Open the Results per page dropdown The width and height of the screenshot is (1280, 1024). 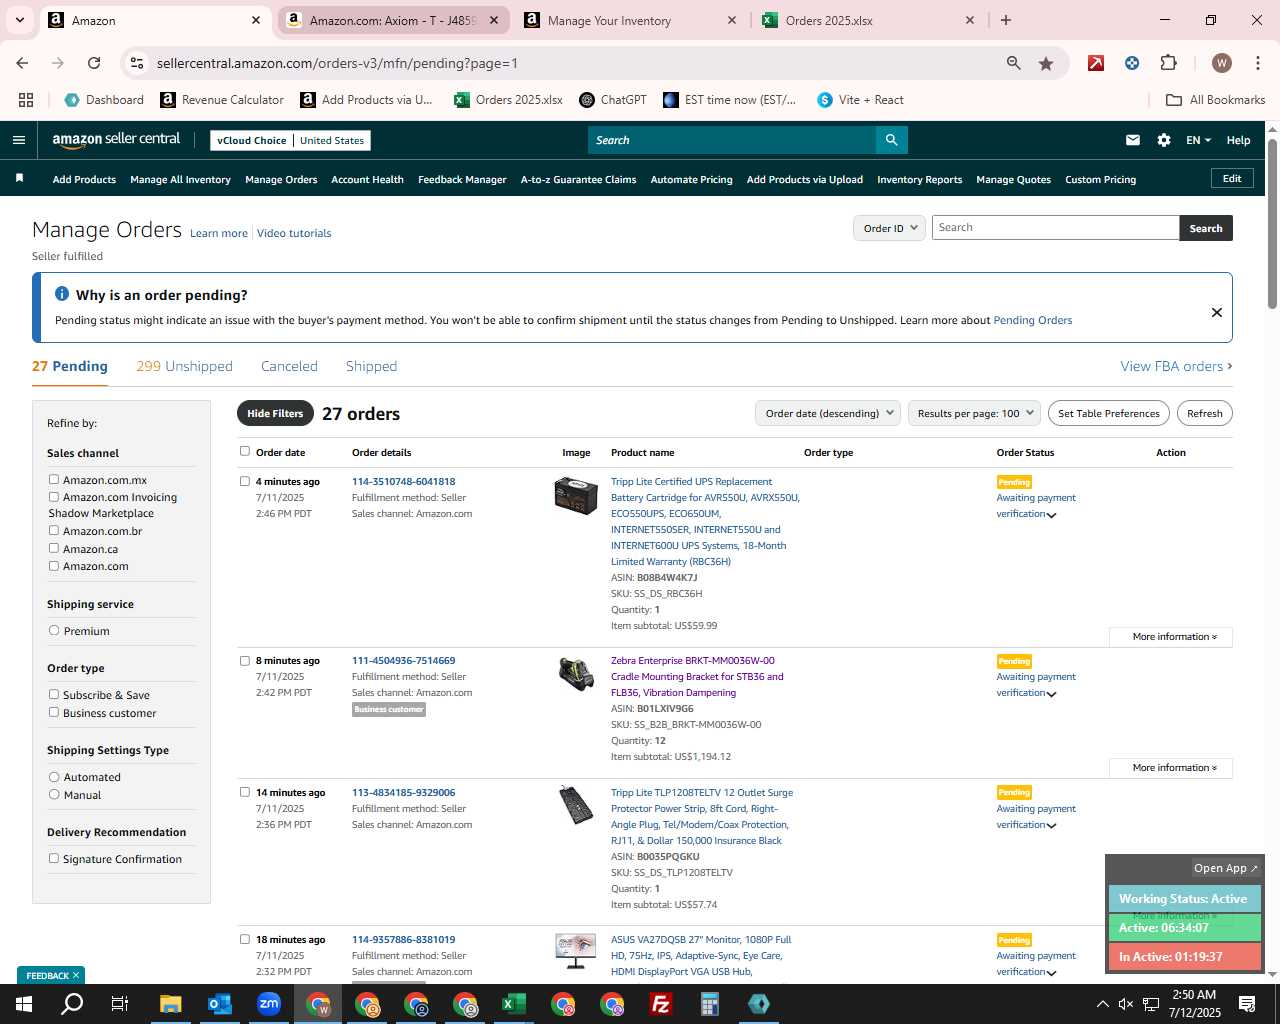coord(975,413)
